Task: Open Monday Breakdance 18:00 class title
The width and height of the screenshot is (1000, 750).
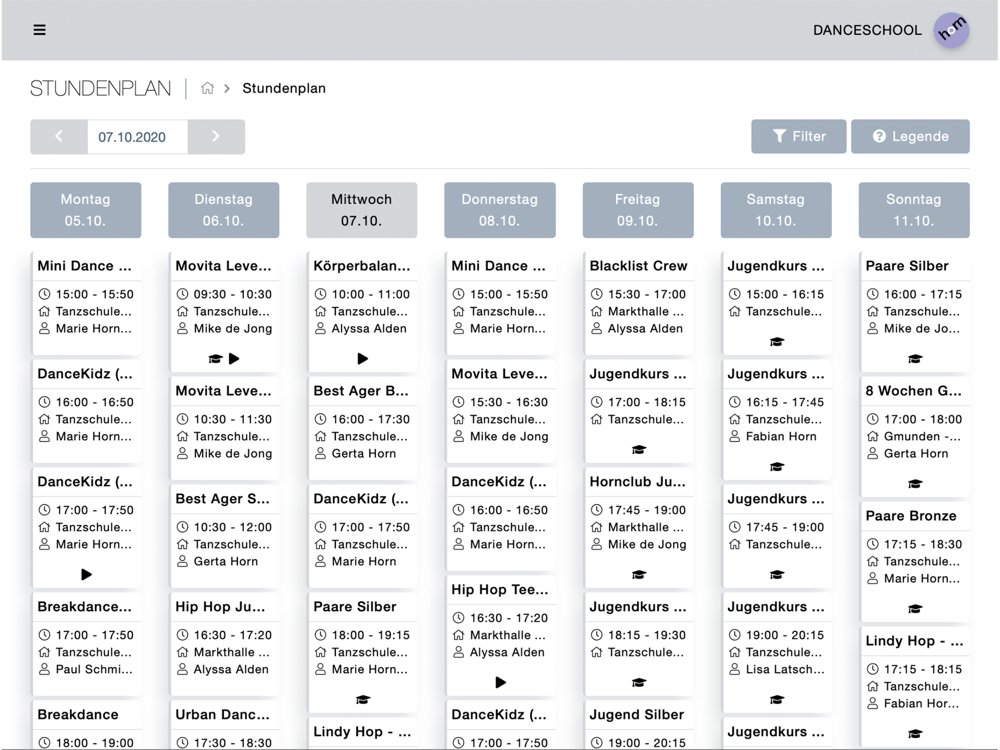Action: [x=78, y=714]
